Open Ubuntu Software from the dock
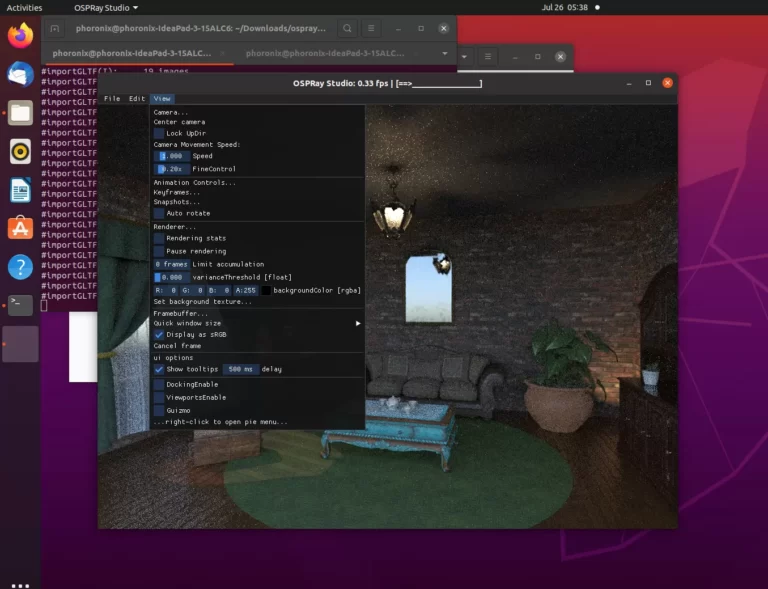 point(20,228)
